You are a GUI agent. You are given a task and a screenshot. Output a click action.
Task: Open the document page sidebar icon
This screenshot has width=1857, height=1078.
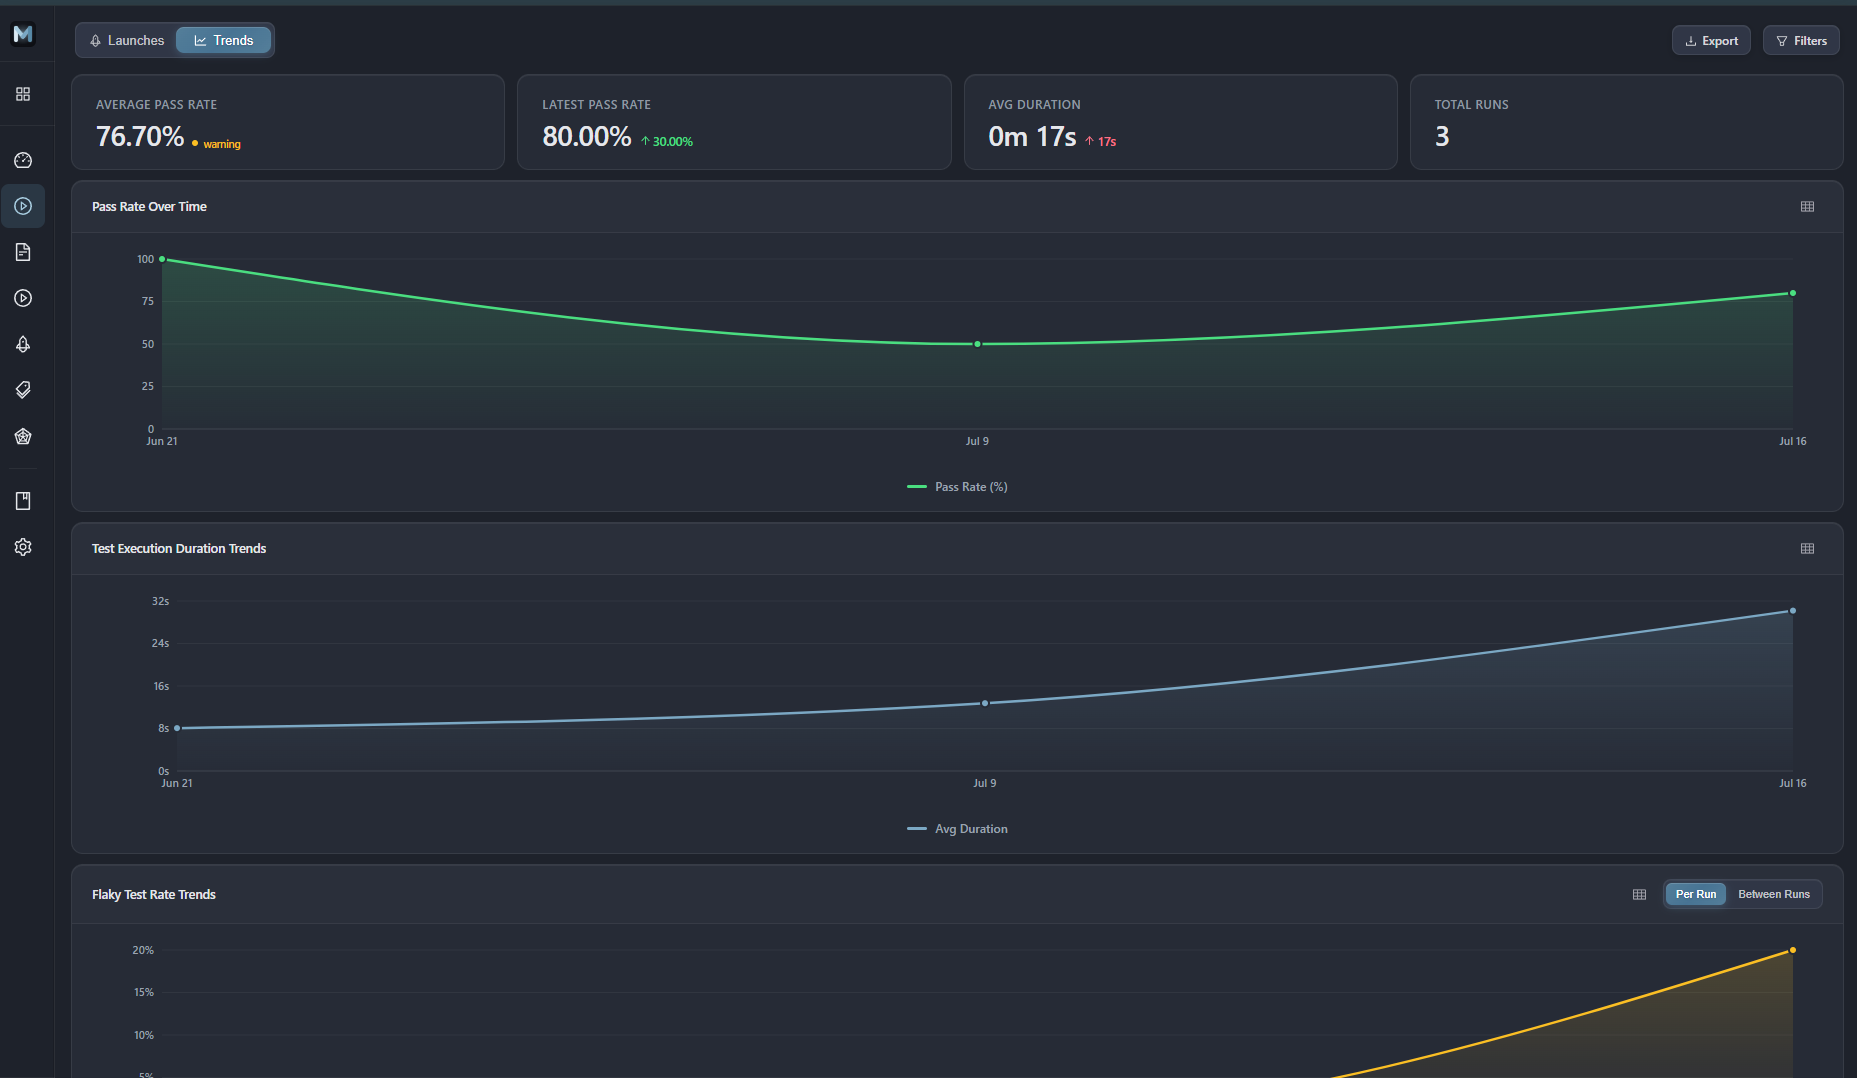click(x=23, y=252)
